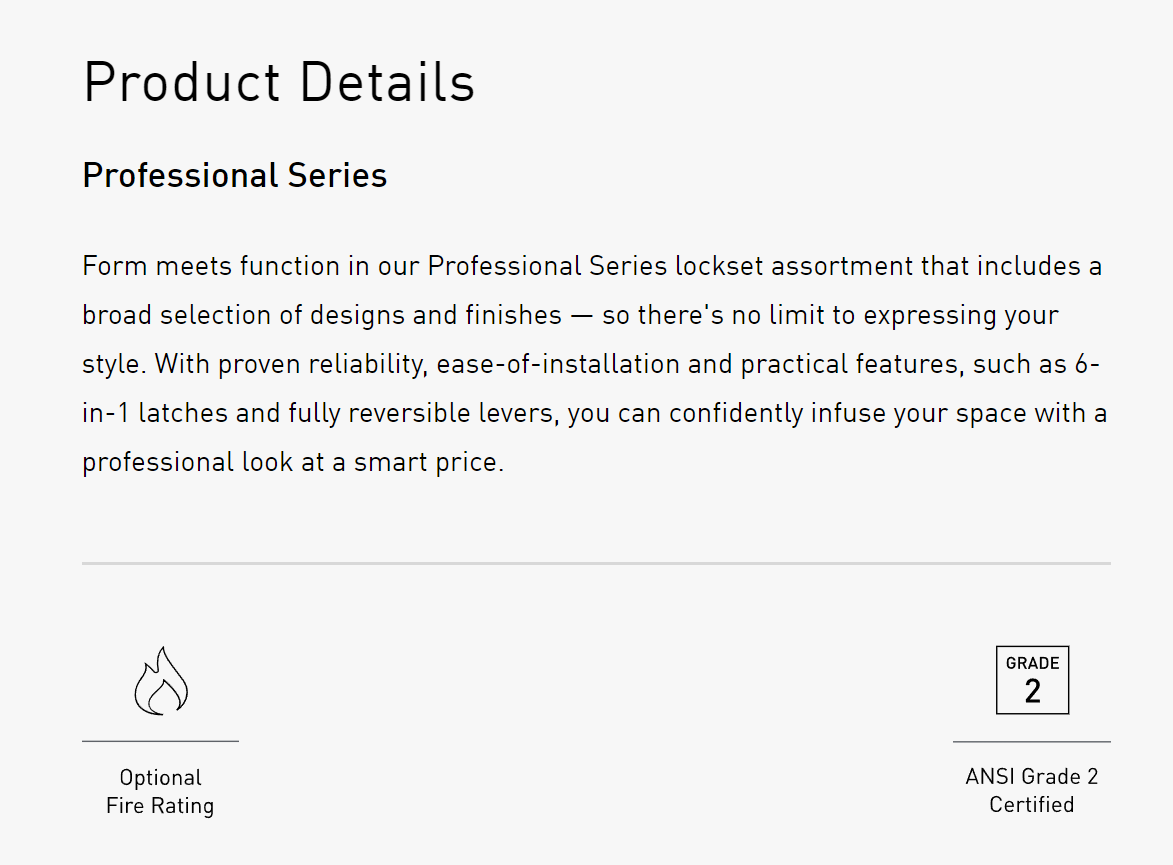Select the Professional Series subheading
Viewport: 1173px width, 865px height.
pyautogui.click(x=235, y=176)
